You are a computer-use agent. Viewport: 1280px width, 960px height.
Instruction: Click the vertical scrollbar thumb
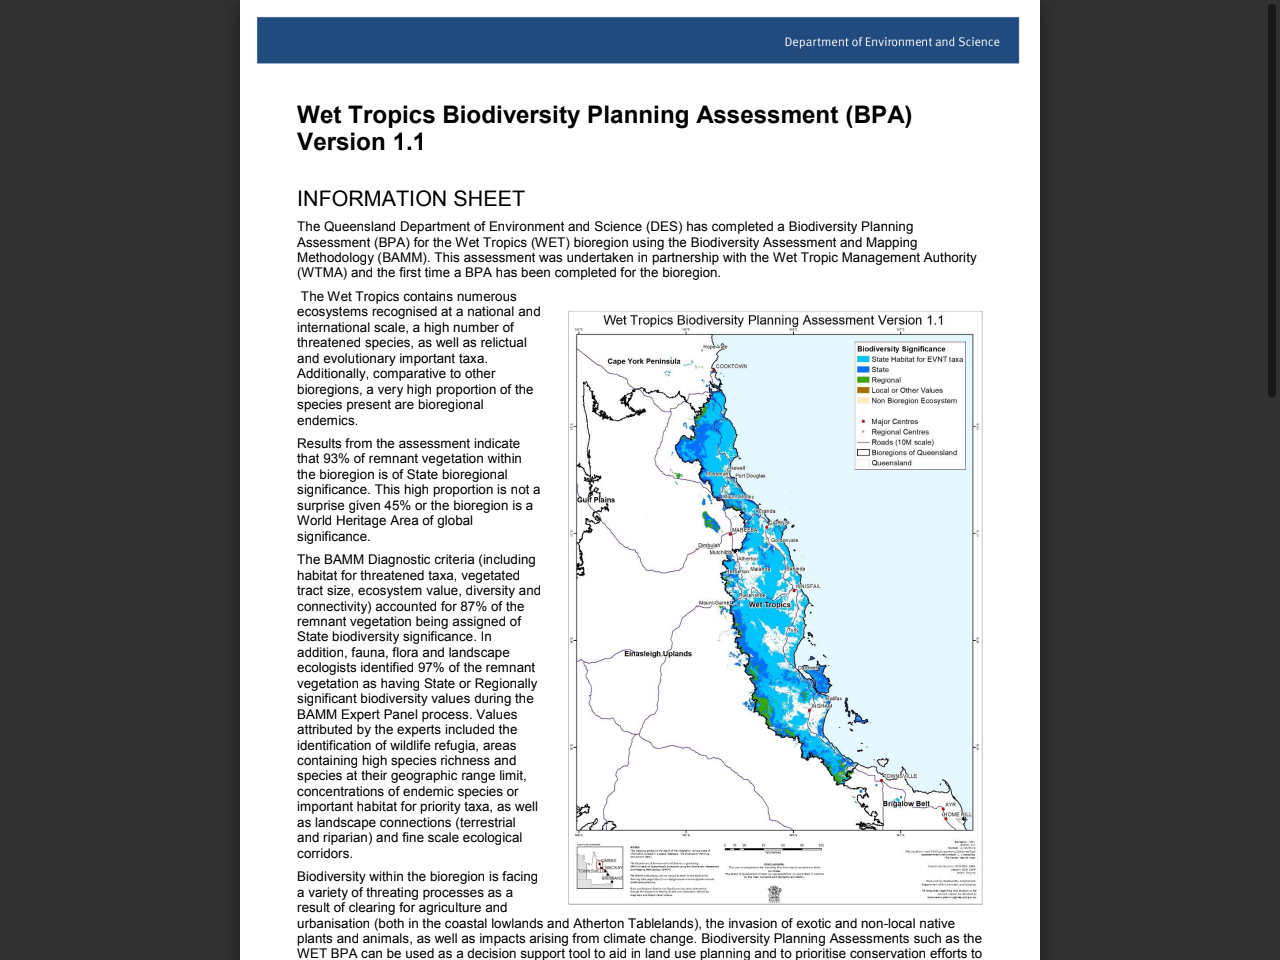pos(1272,200)
